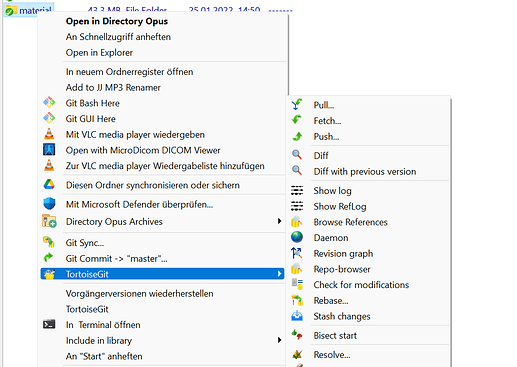Select 'An "Start" anheften'
Viewport: 517px width, 367px height.
(104, 356)
